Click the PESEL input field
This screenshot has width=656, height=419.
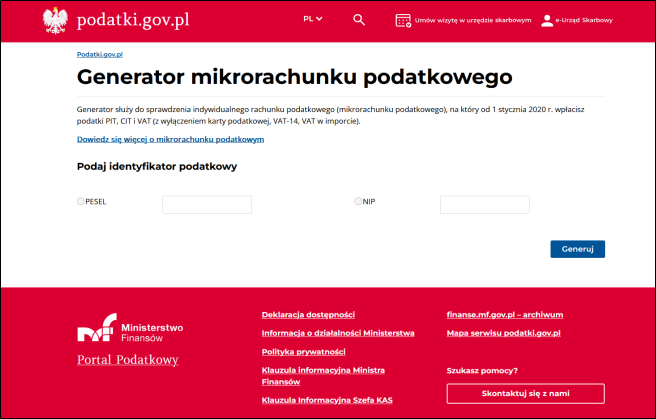[207, 204]
